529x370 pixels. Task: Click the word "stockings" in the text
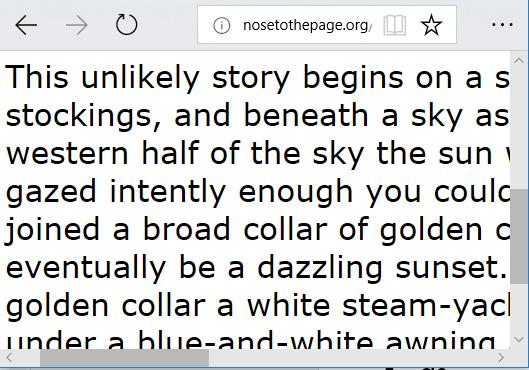pos(78,116)
